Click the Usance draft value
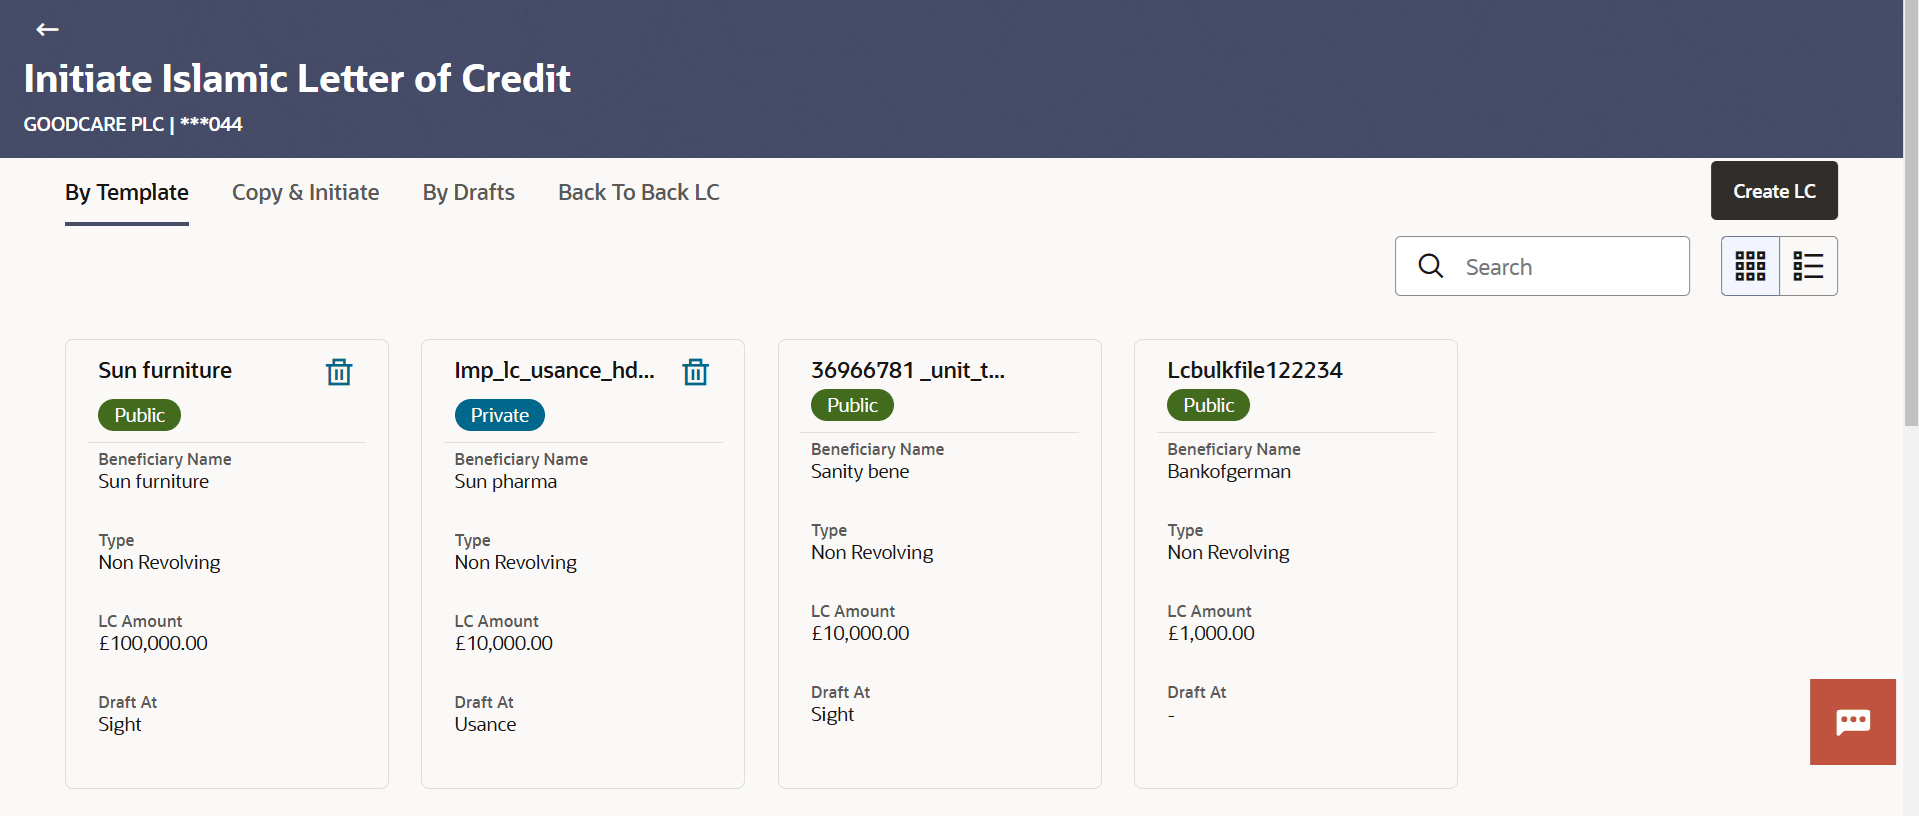 tap(485, 725)
